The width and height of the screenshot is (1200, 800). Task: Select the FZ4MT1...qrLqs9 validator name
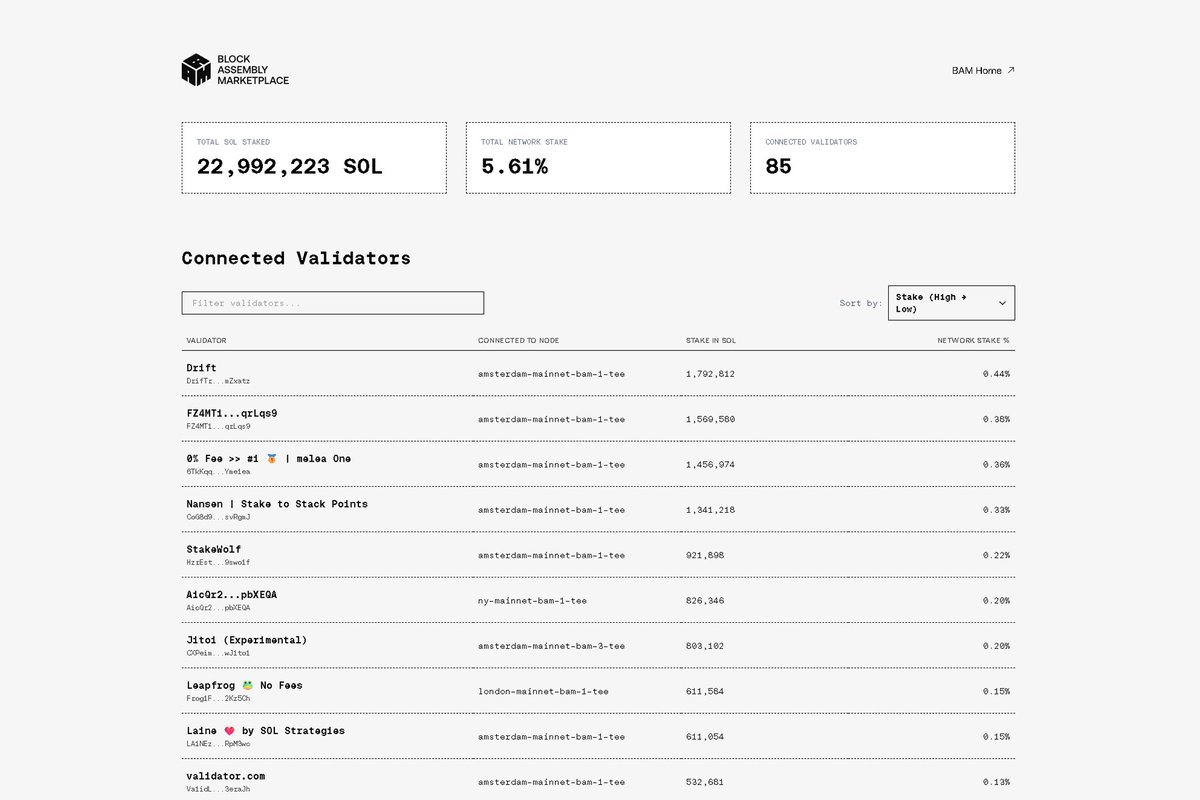click(232, 413)
